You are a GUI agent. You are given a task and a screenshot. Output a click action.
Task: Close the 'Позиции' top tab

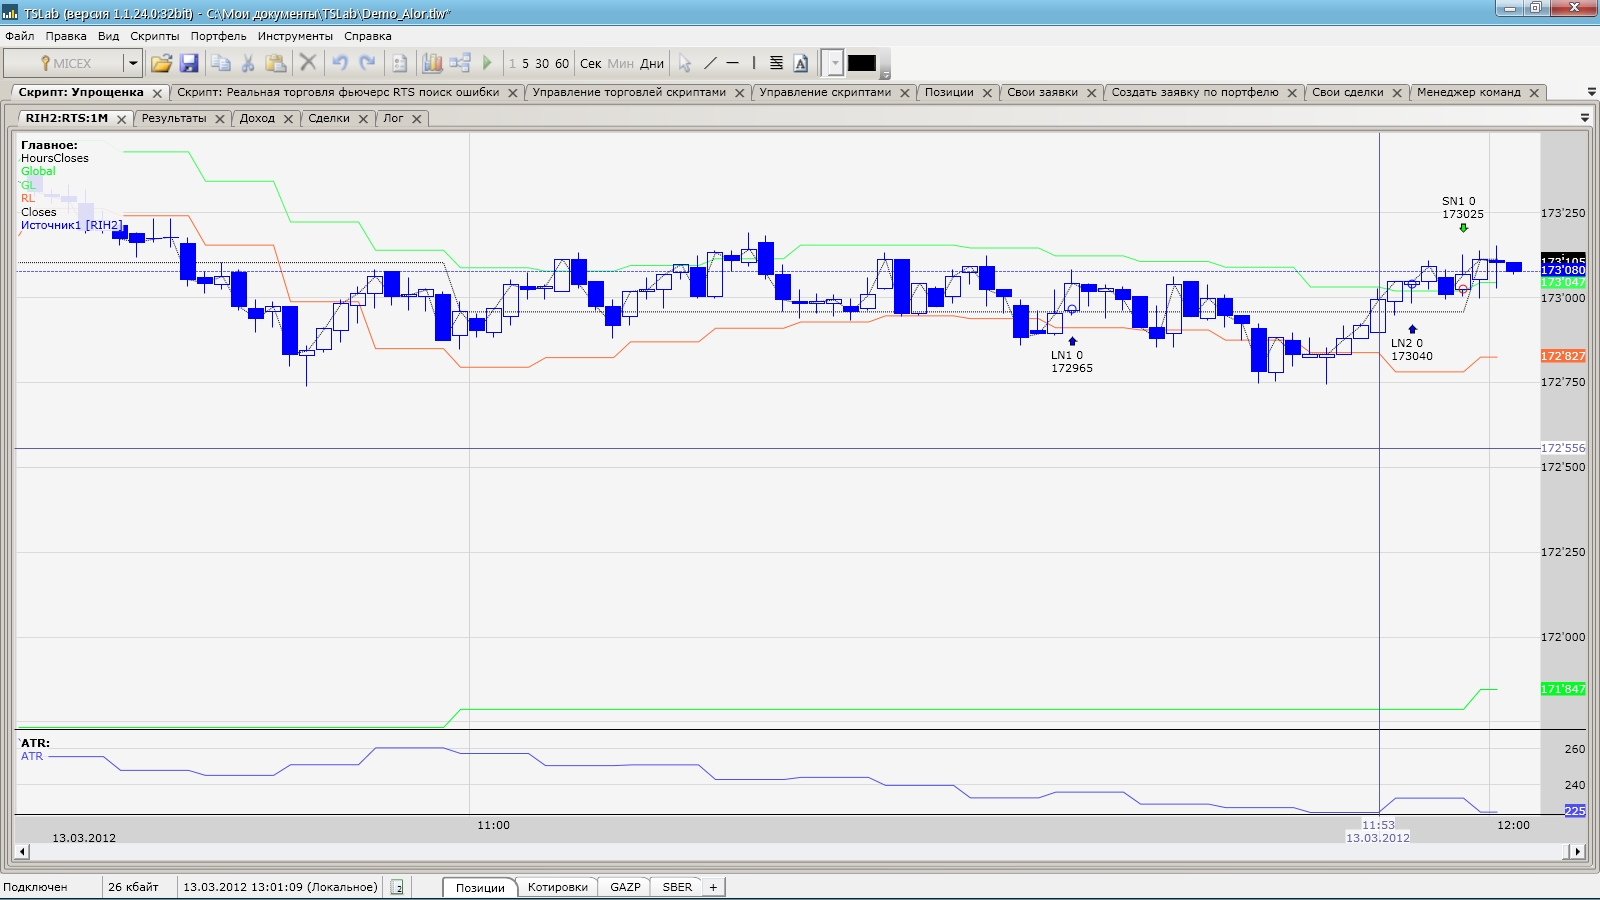point(987,93)
